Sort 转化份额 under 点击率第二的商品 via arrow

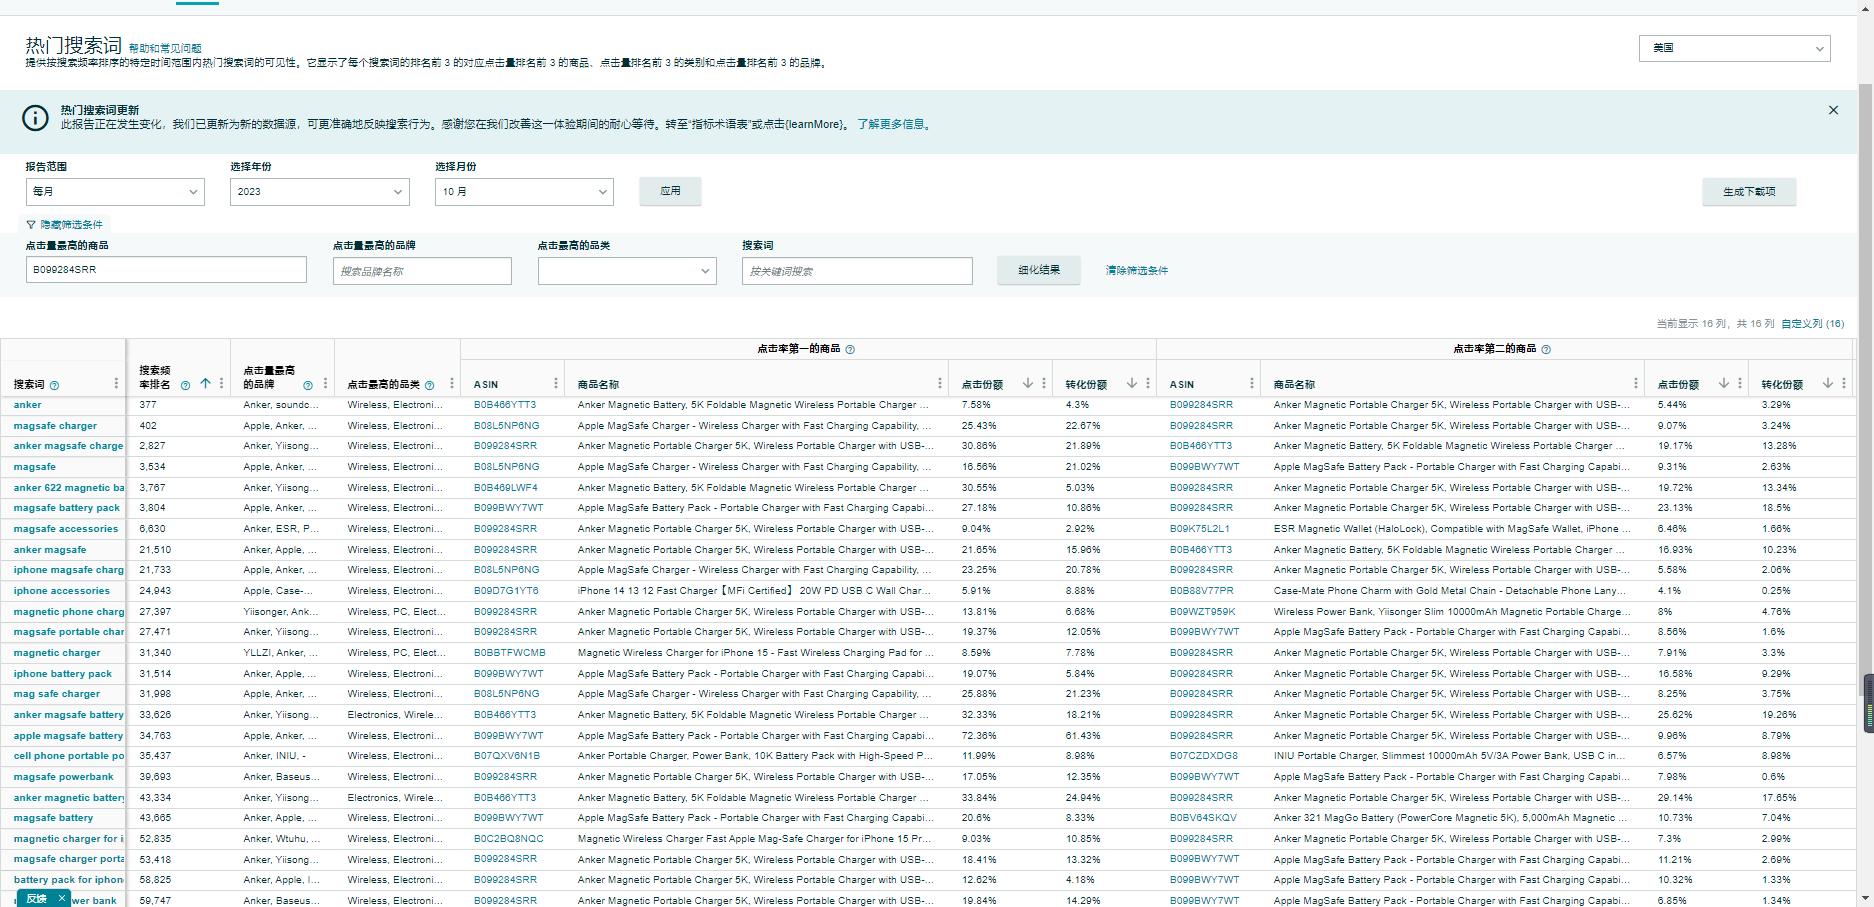[1828, 384]
